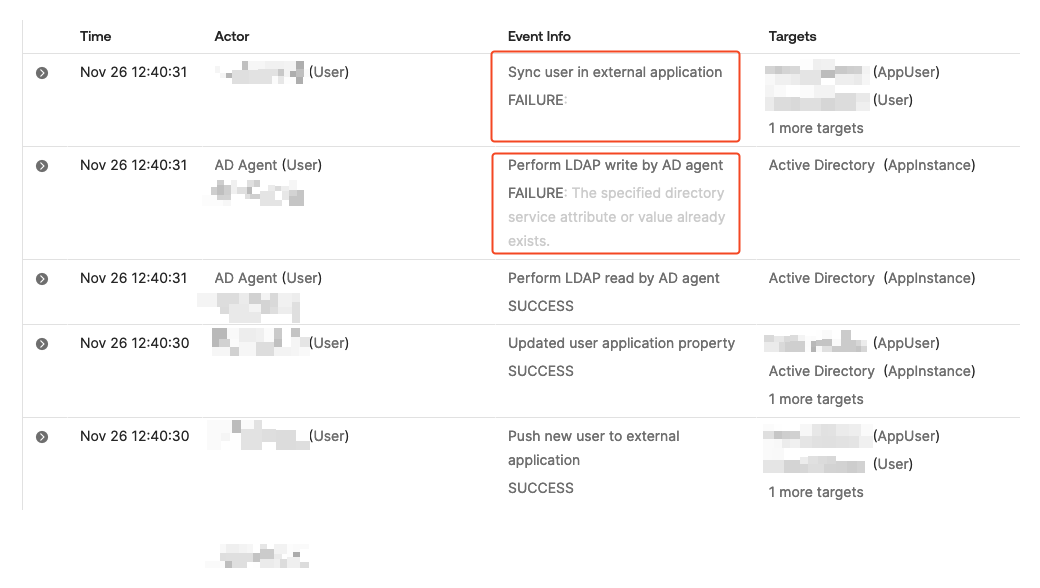Open Active Directory target in LDAP write row
This screenshot has width=1040, height=588.
click(x=821, y=165)
